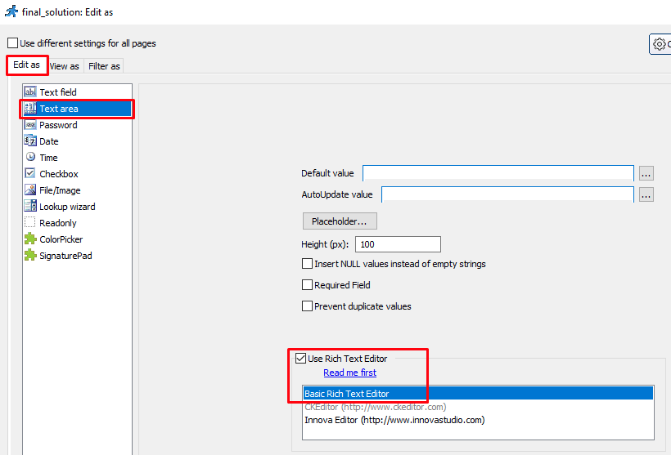Image resolution: width=671 pixels, height=455 pixels.
Task: Open AutoUpdate value ellipsis browse button
Action: (646, 194)
